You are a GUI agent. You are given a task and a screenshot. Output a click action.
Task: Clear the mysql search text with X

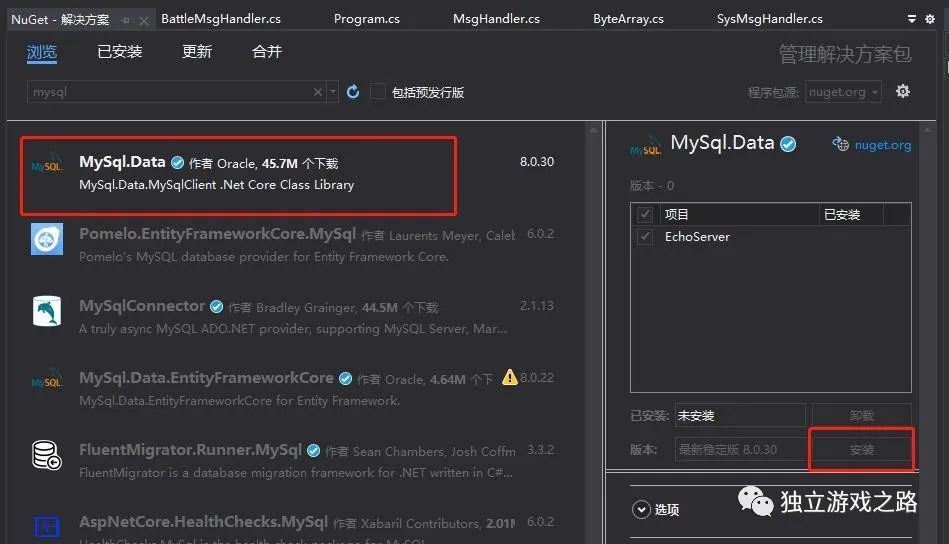click(318, 92)
